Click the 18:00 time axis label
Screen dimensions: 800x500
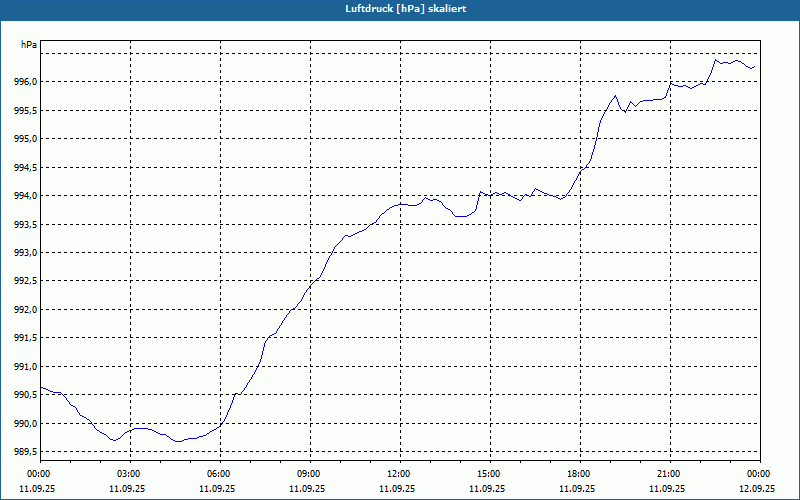point(580,474)
